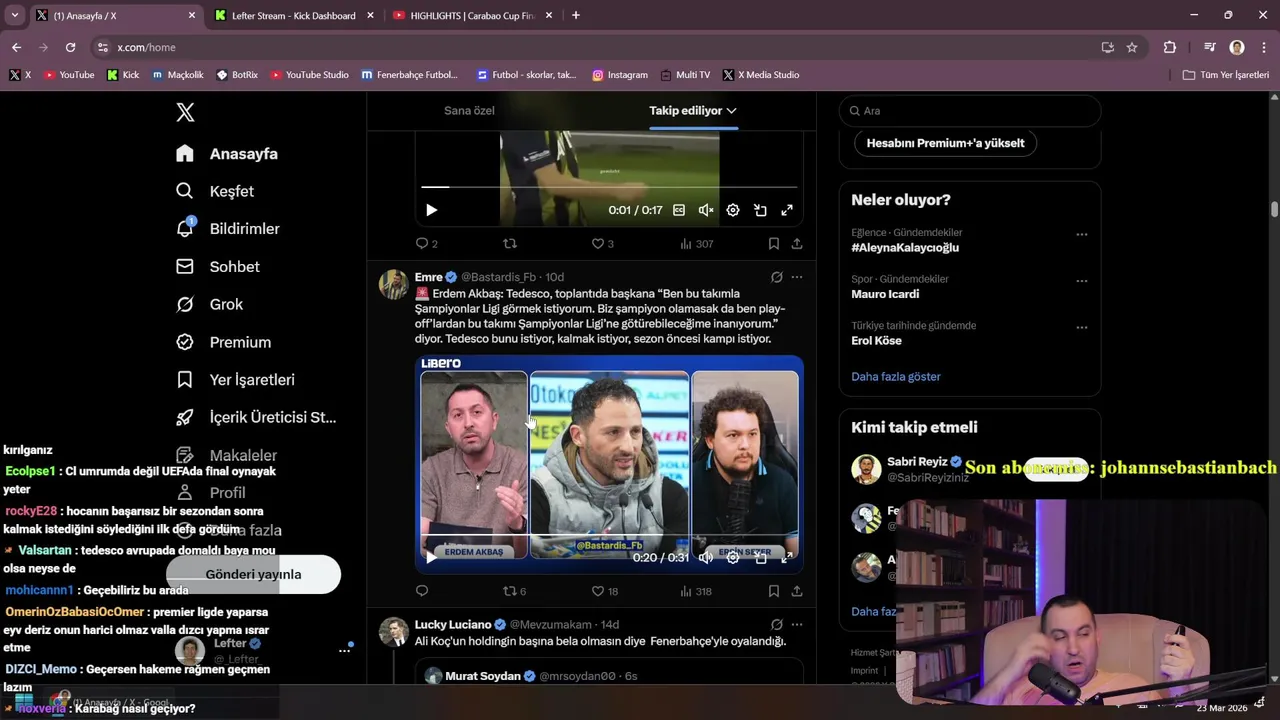Open #AleynaKalaycıoğlu trend

(x=905, y=248)
